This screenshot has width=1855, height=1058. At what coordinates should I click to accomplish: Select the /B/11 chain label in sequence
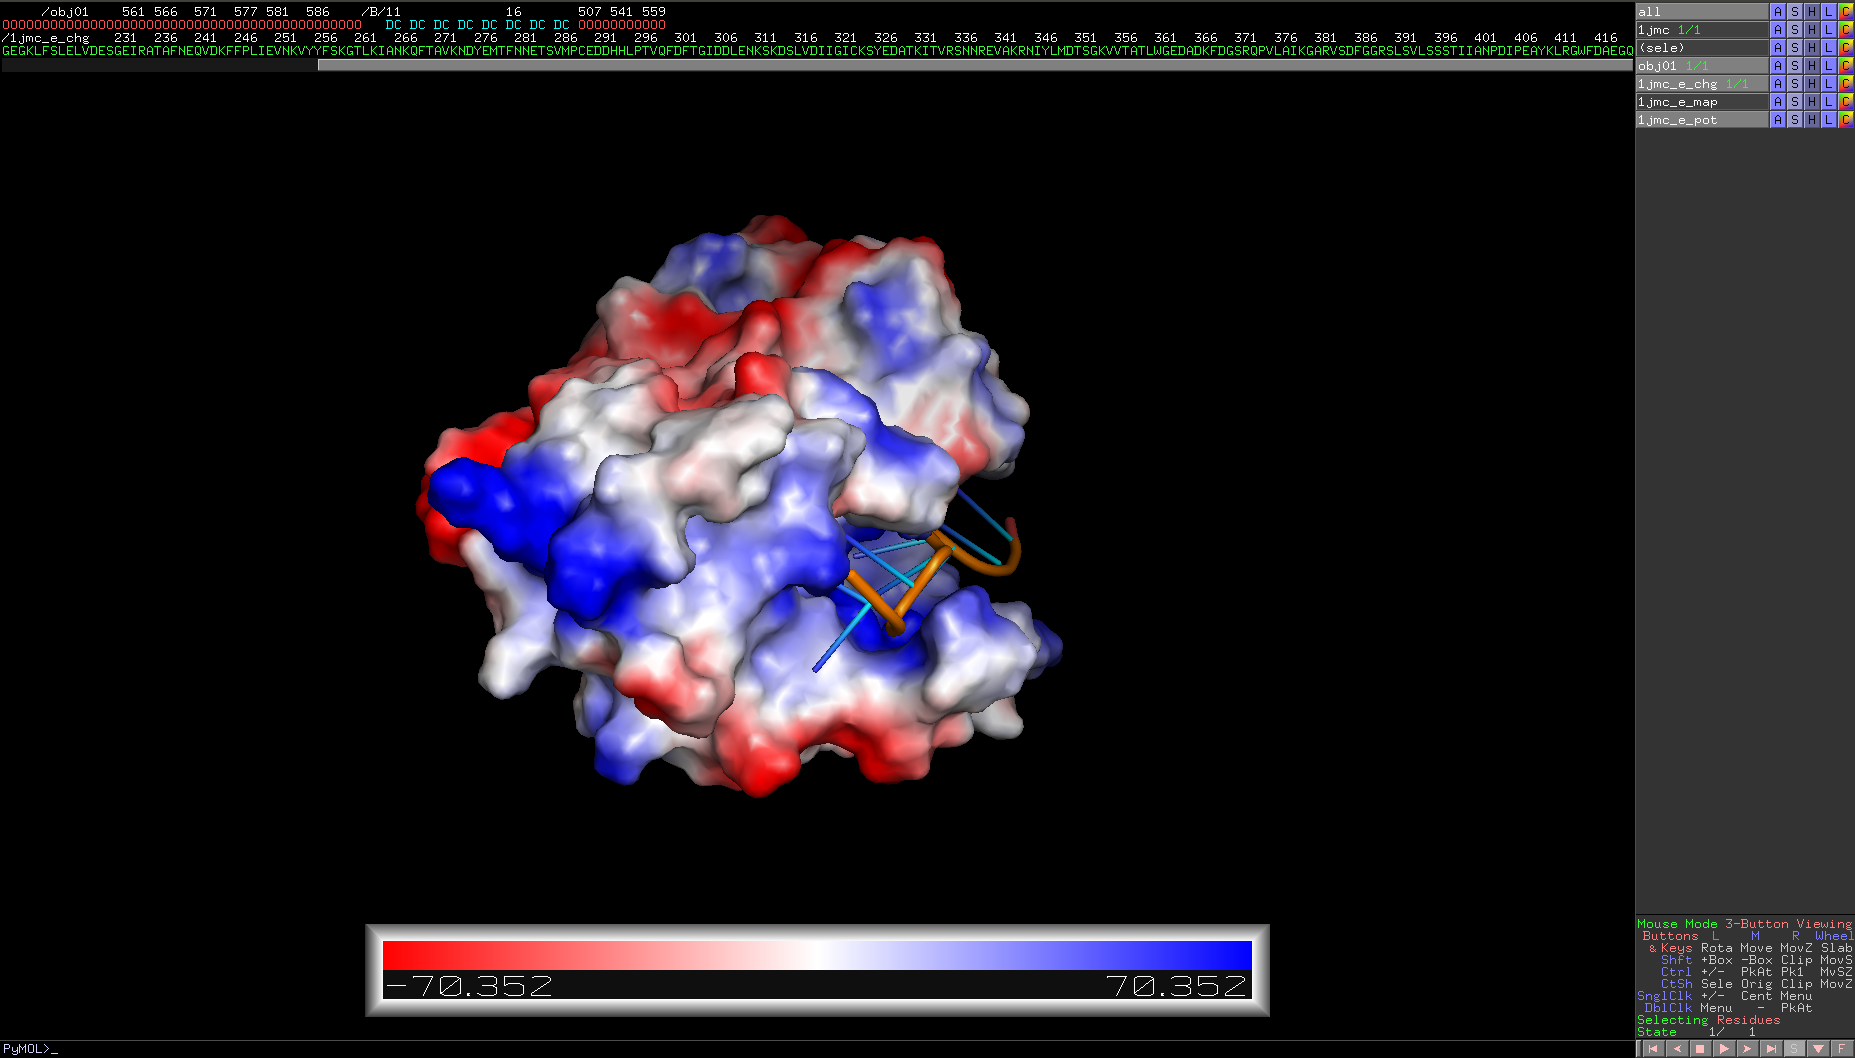381,12
